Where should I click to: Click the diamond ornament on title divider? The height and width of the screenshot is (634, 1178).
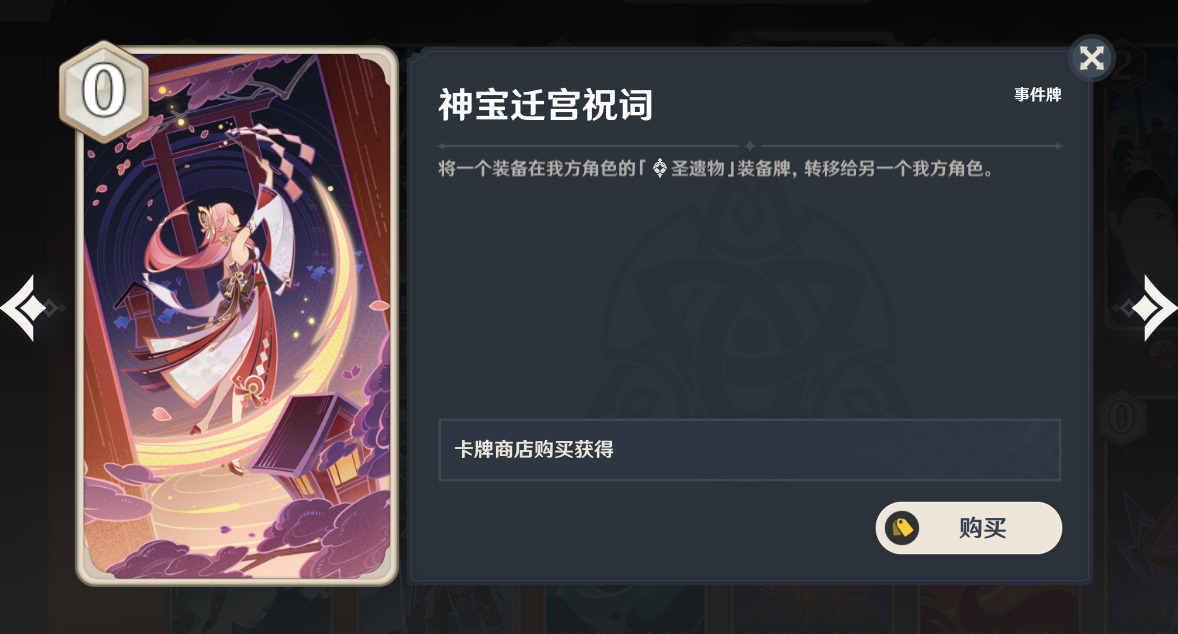click(749, 146)
